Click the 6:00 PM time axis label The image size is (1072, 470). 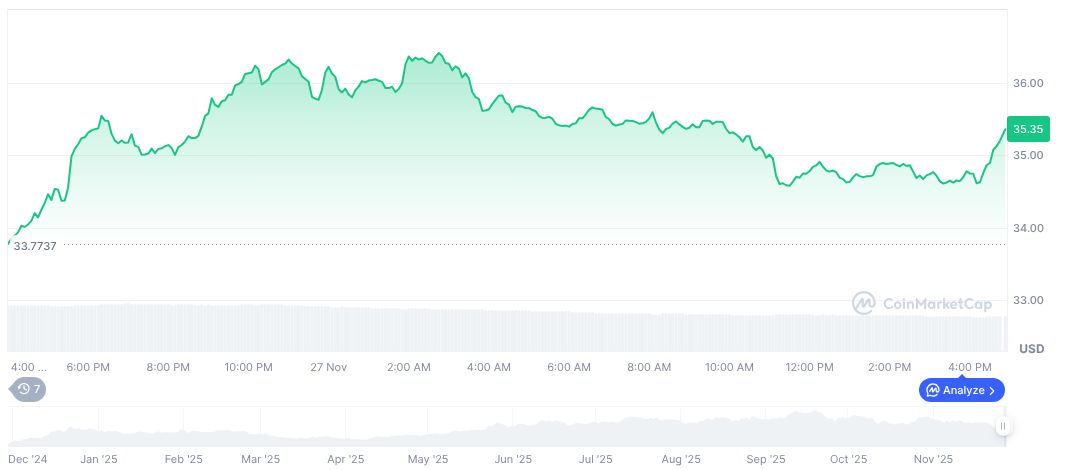pos(88,367)
